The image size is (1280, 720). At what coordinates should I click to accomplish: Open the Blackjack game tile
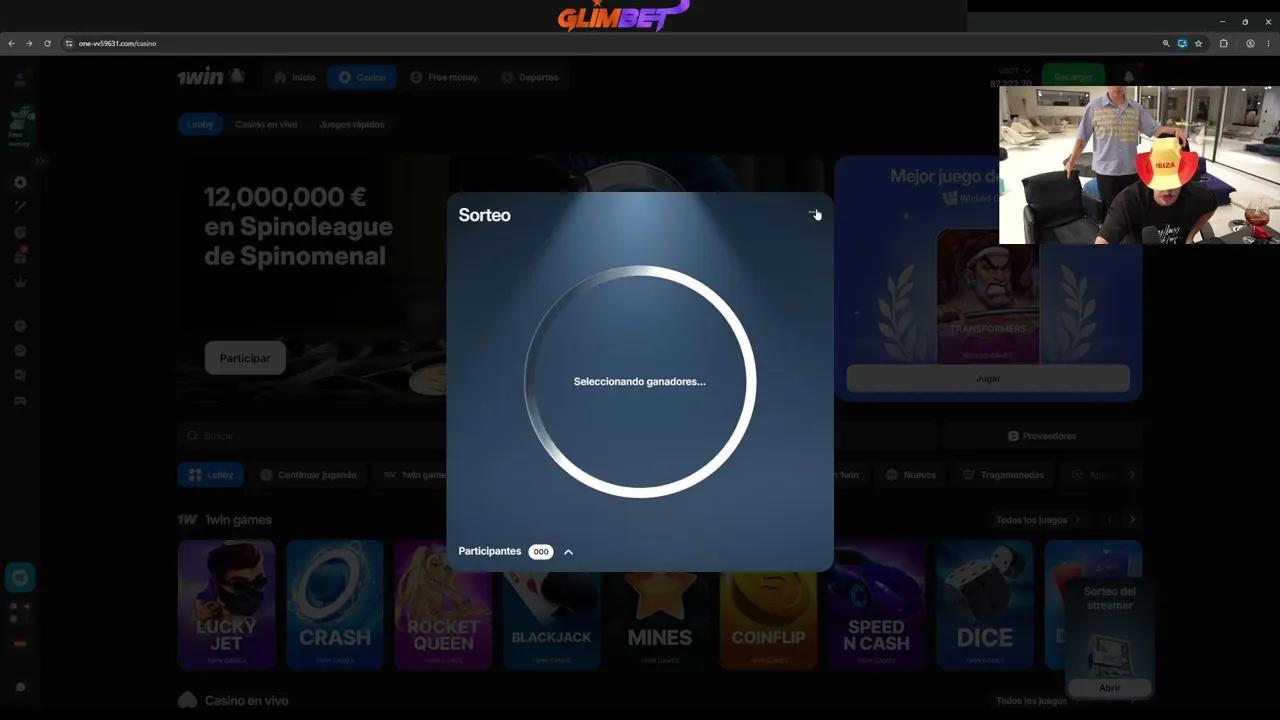[551, 620]
